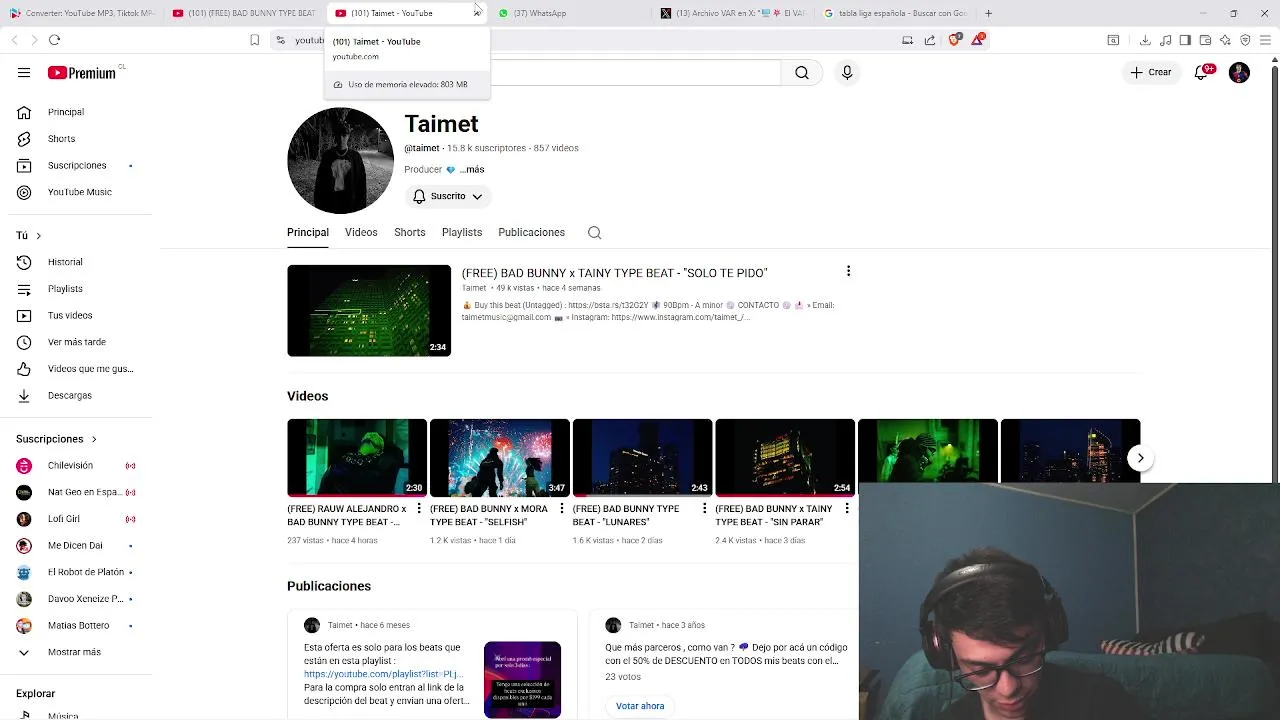The height and width of the screenshot is (720, 1280).
Task: Switch to the WhatsApp browser tab
Action: point(568,13)
